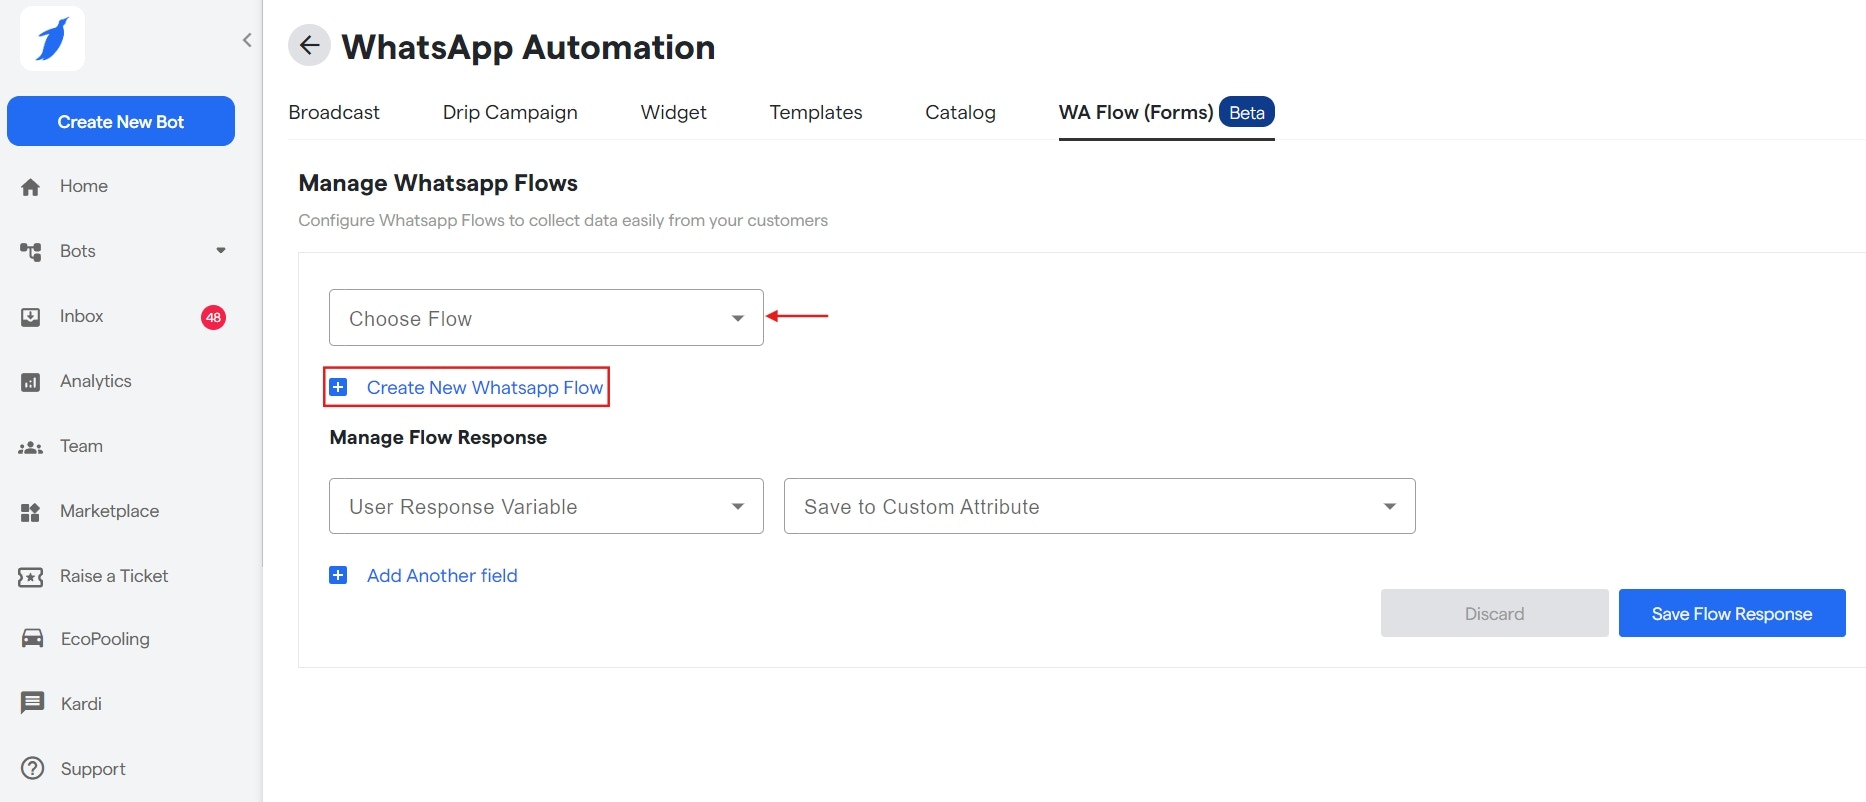The width and height of the screenshot is (1866, 802).
Task: Open Home from the sidebar label
Action: pos(84,186)
